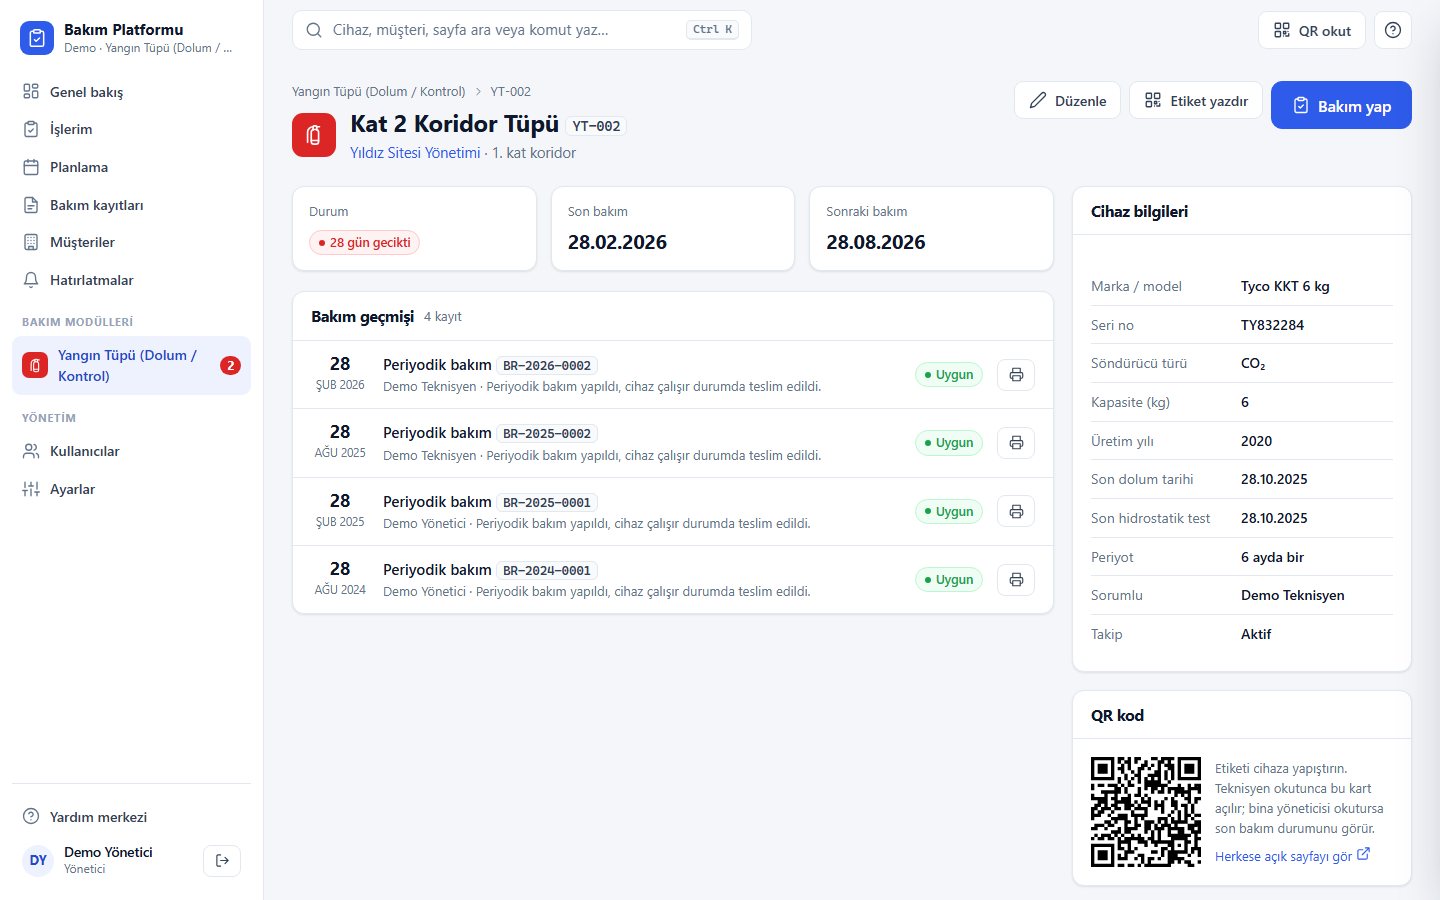Click the Düzenle edit button
Image resolution: width=1440 pixels, height=900 pixels.
(x=1067, y=100)
